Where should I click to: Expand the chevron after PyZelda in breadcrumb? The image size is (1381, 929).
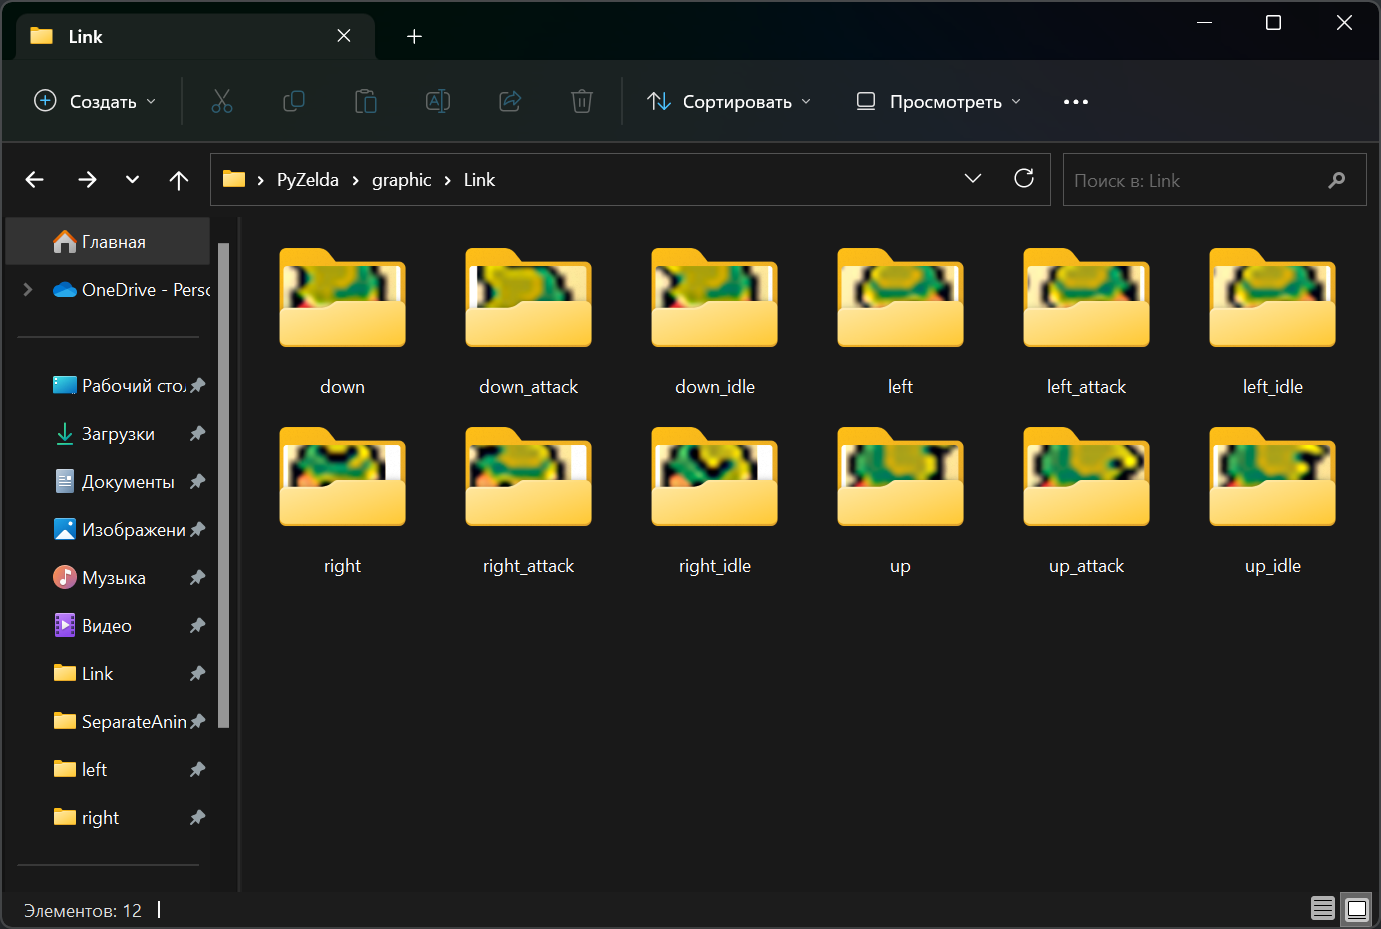coord(355,180)
